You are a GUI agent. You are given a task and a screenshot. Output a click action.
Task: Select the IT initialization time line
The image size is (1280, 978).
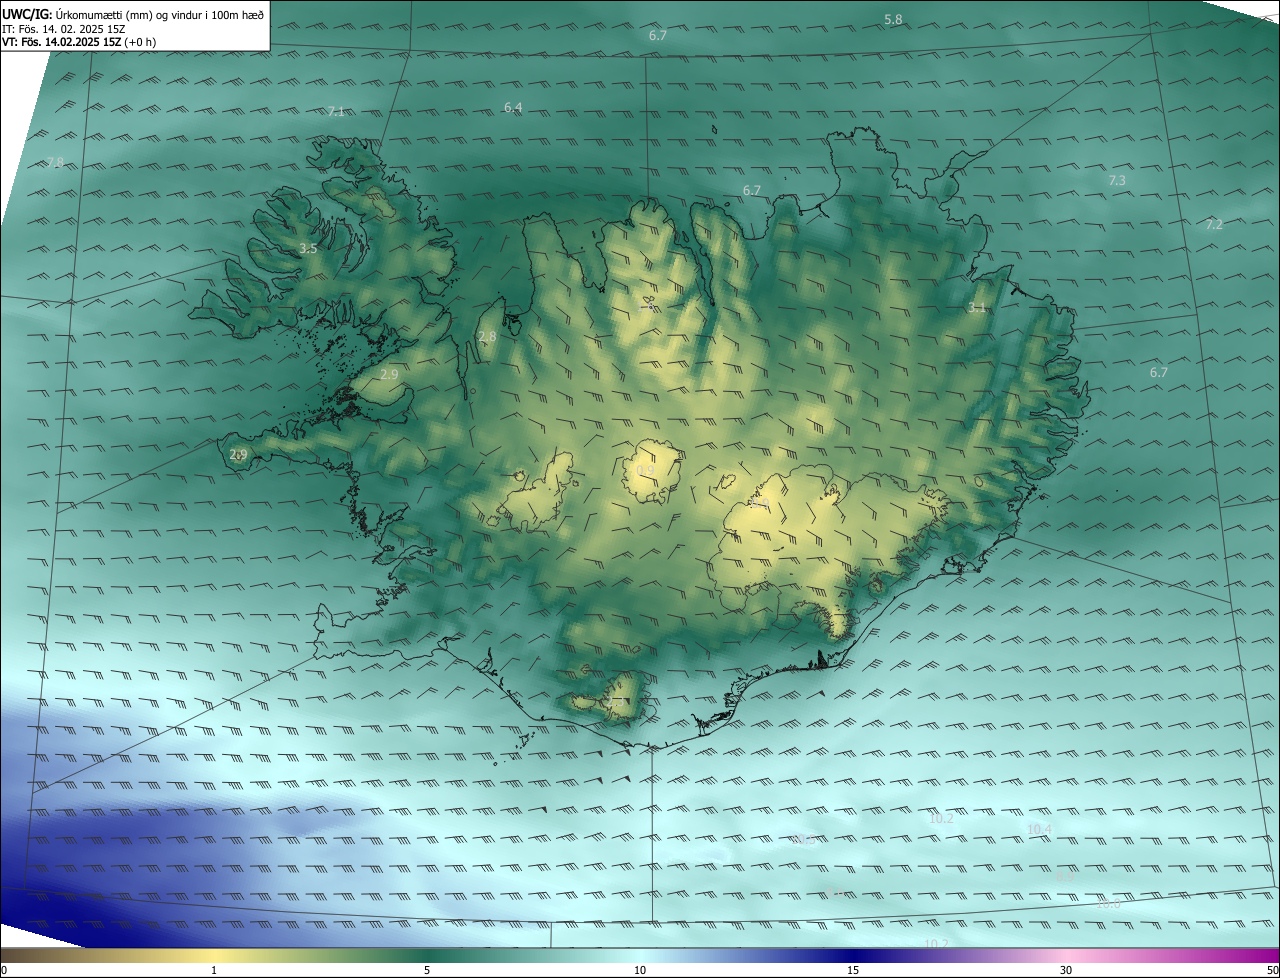tap(63, 28)
